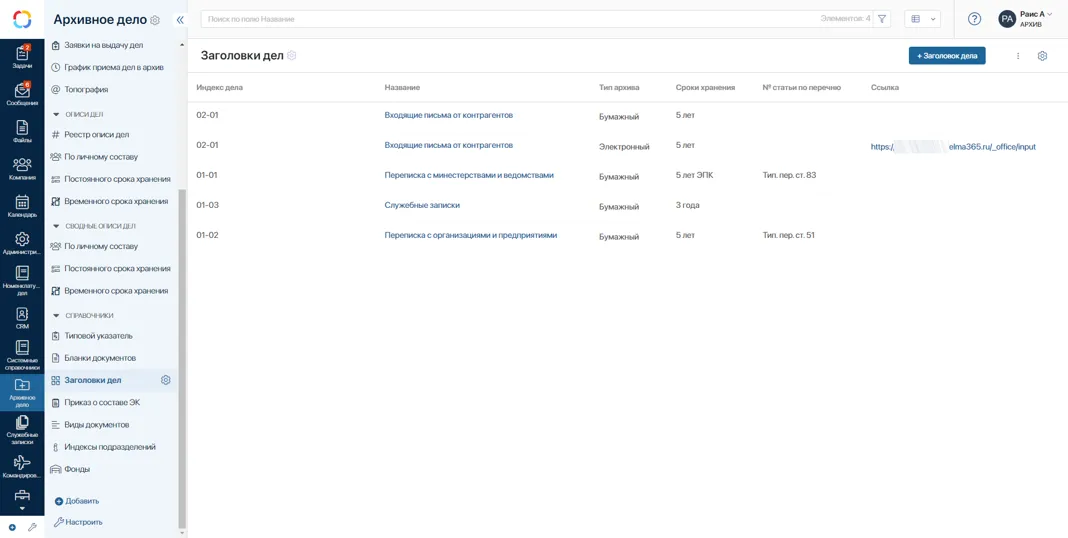Open the Раис А user profile menu

pyautogui.click(x=1026, y=19)
